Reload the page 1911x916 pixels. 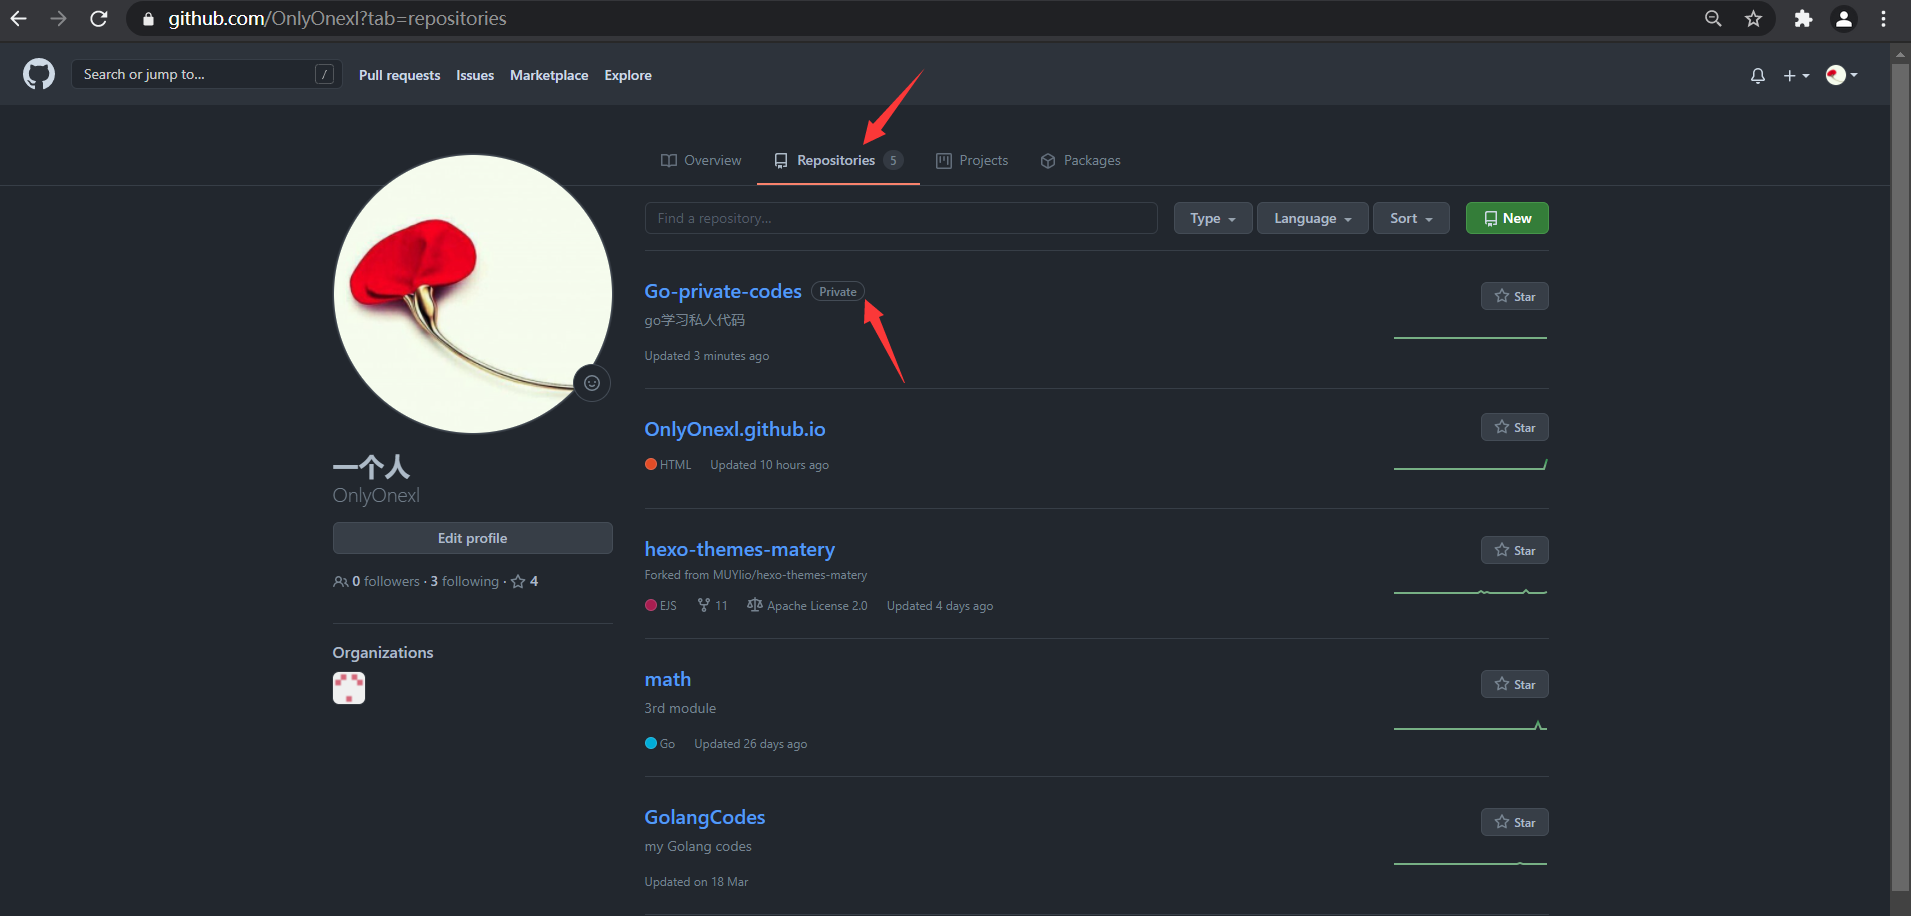pos(98,18)
